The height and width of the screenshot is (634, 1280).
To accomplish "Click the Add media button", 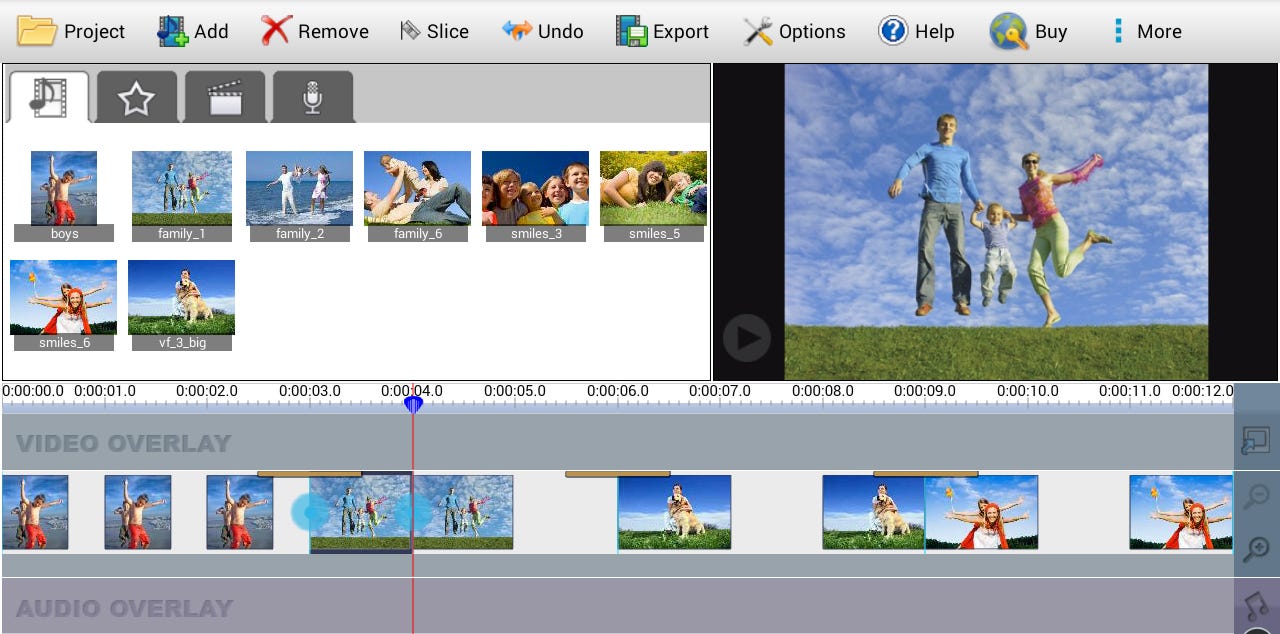I will (x=193, y=31).
